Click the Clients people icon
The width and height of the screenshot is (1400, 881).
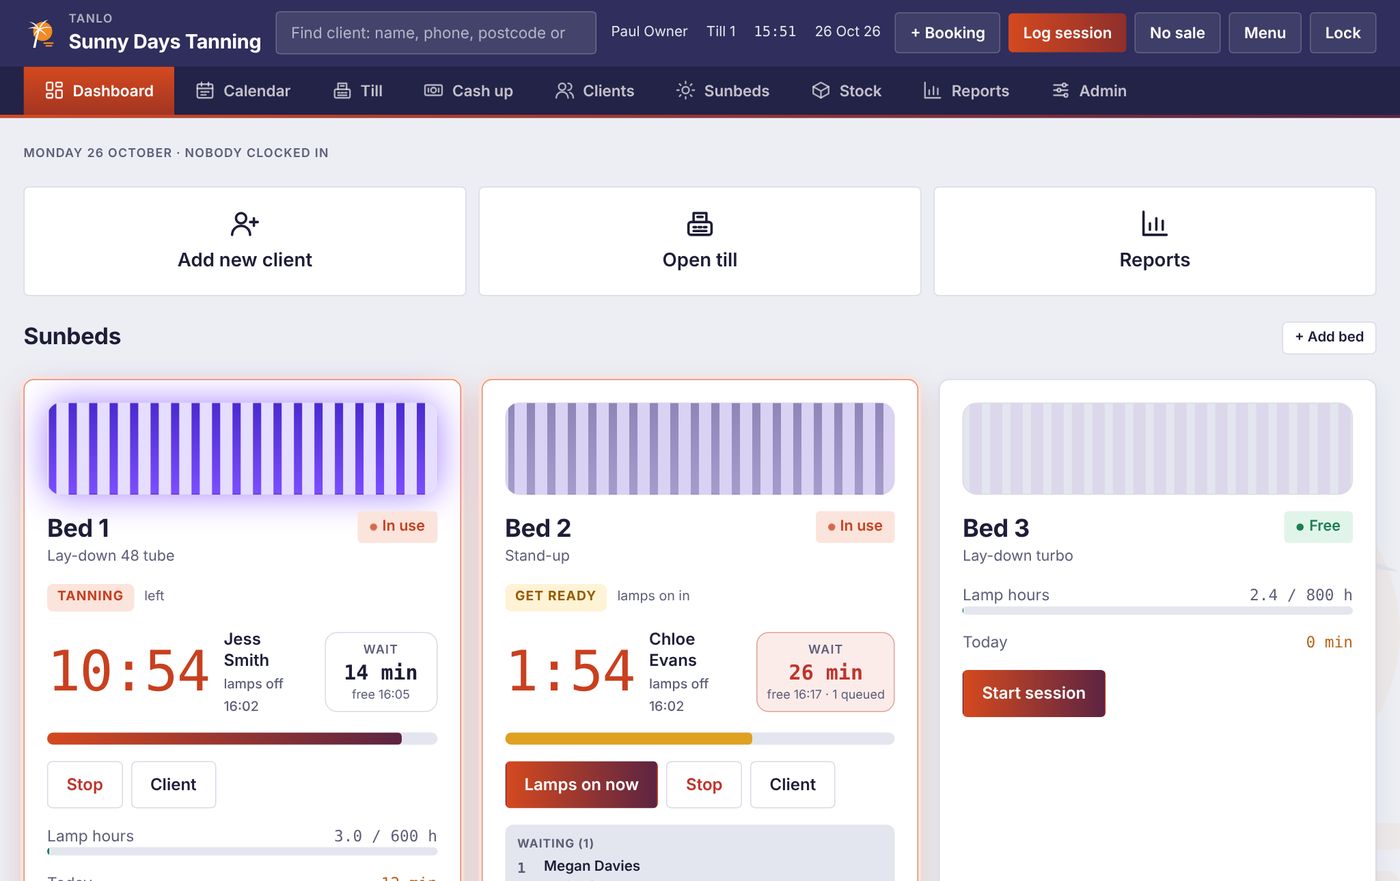[565, 91]
